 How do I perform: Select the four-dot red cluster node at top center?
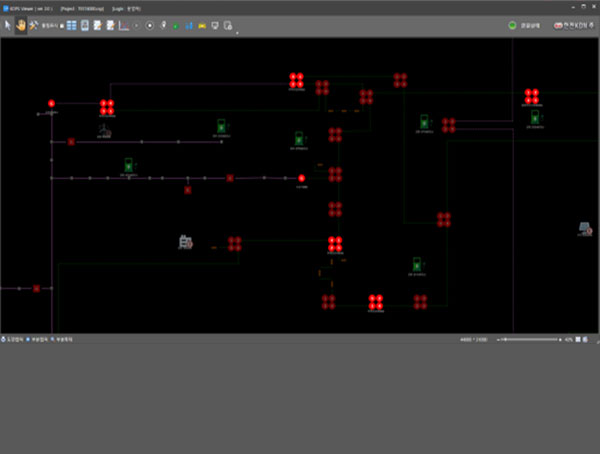click(x=297, y=80)
